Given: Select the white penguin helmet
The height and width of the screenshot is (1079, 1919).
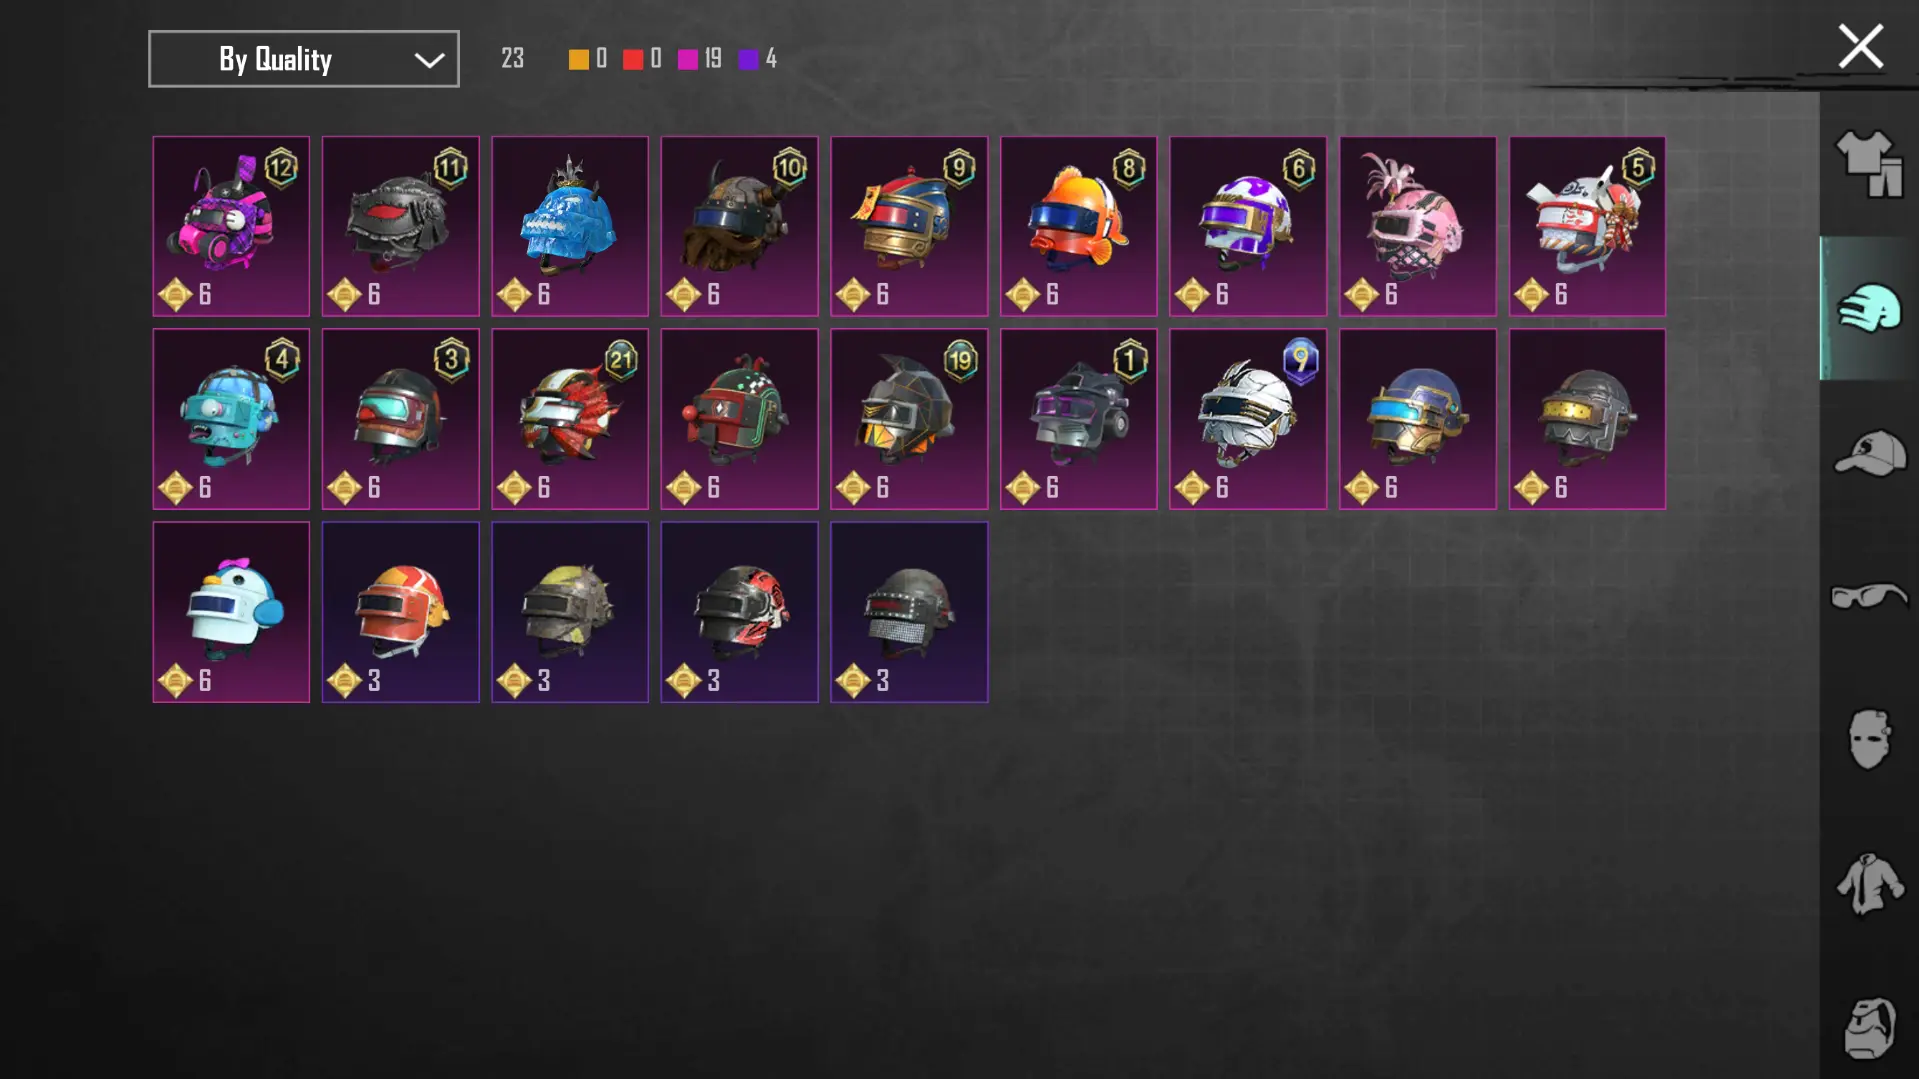Looking at the screenshot, I should (x=231, y=612).
